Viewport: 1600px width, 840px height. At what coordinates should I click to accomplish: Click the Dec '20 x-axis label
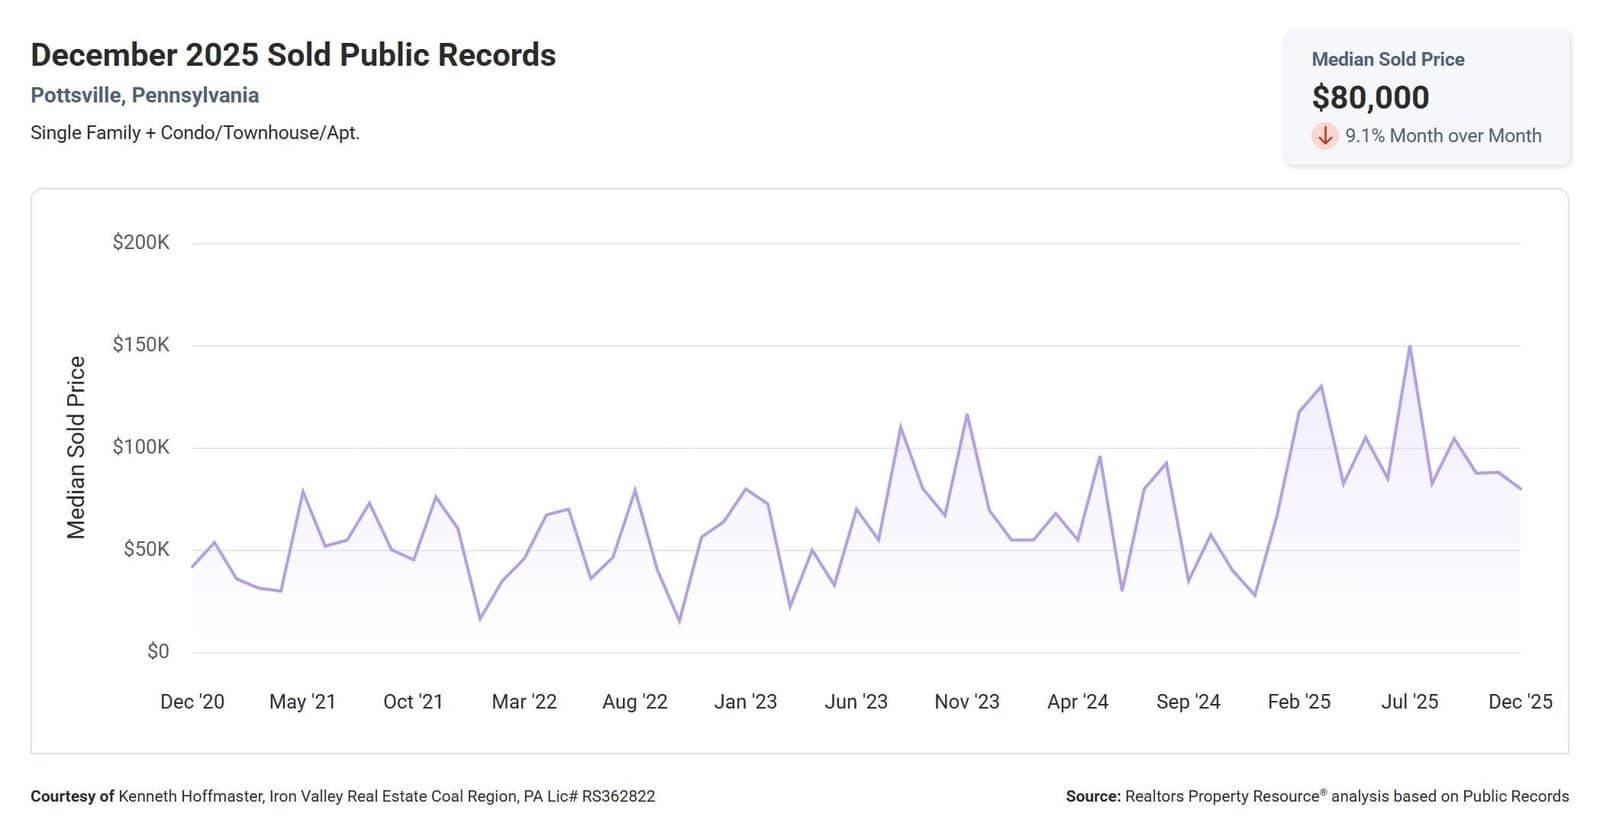click(192, 702)
